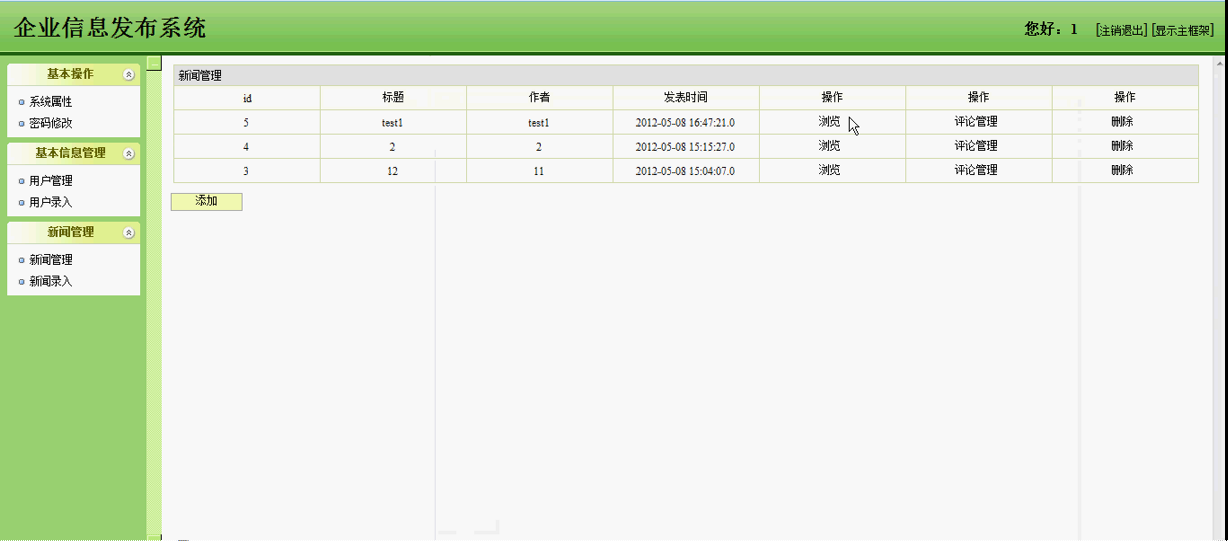This screenshot has width=1228, height=541.
Task: Open 用户管理 in the sidebar
Action: [x=51, y=181]
